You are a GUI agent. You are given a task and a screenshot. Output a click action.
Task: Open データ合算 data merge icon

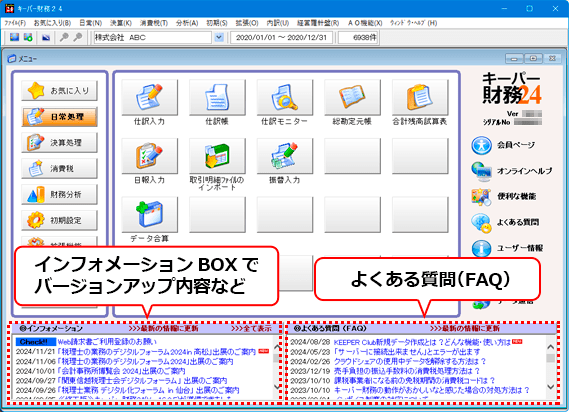(150, 215)
